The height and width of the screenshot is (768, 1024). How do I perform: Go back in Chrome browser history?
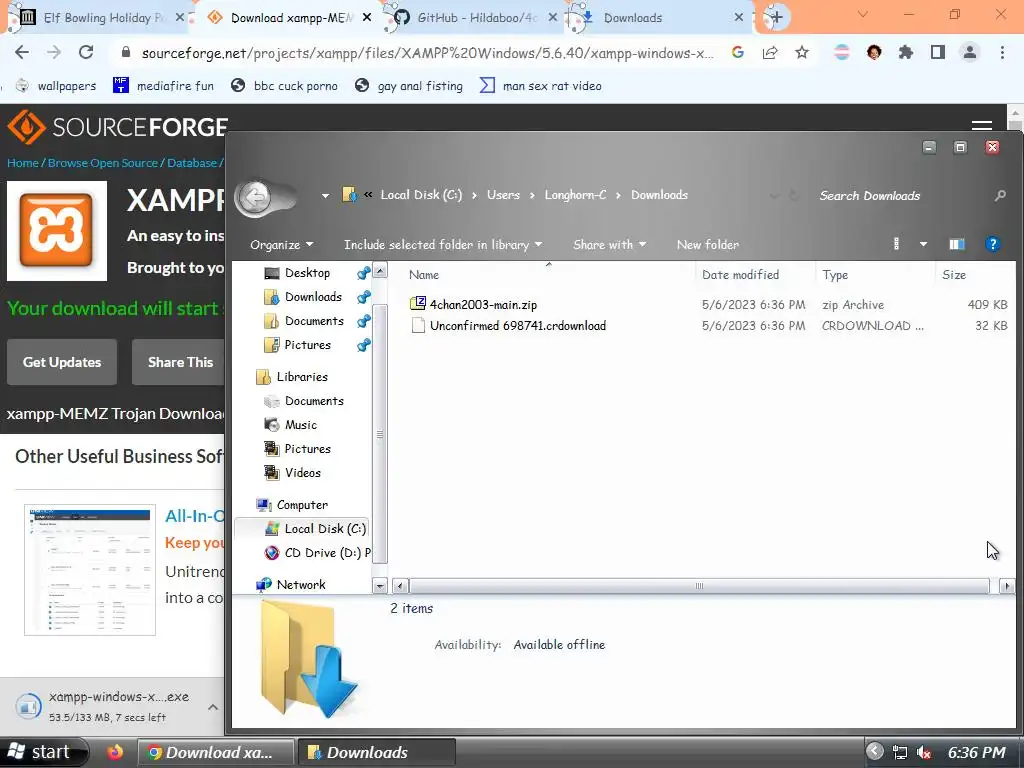click(x=22, y=52)
